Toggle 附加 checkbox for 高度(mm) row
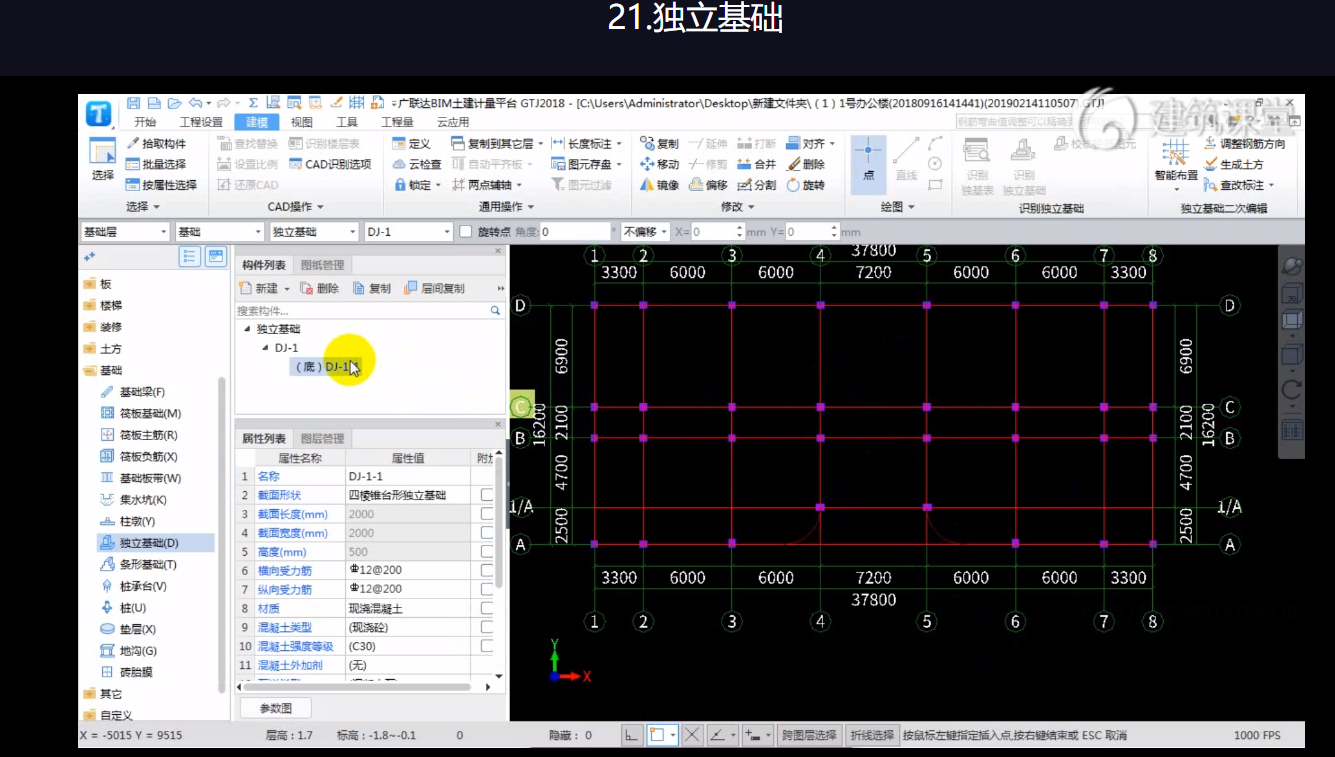The width and height of the screenshot is (1335, 757). pyautogui.click(x=486, y=552)
